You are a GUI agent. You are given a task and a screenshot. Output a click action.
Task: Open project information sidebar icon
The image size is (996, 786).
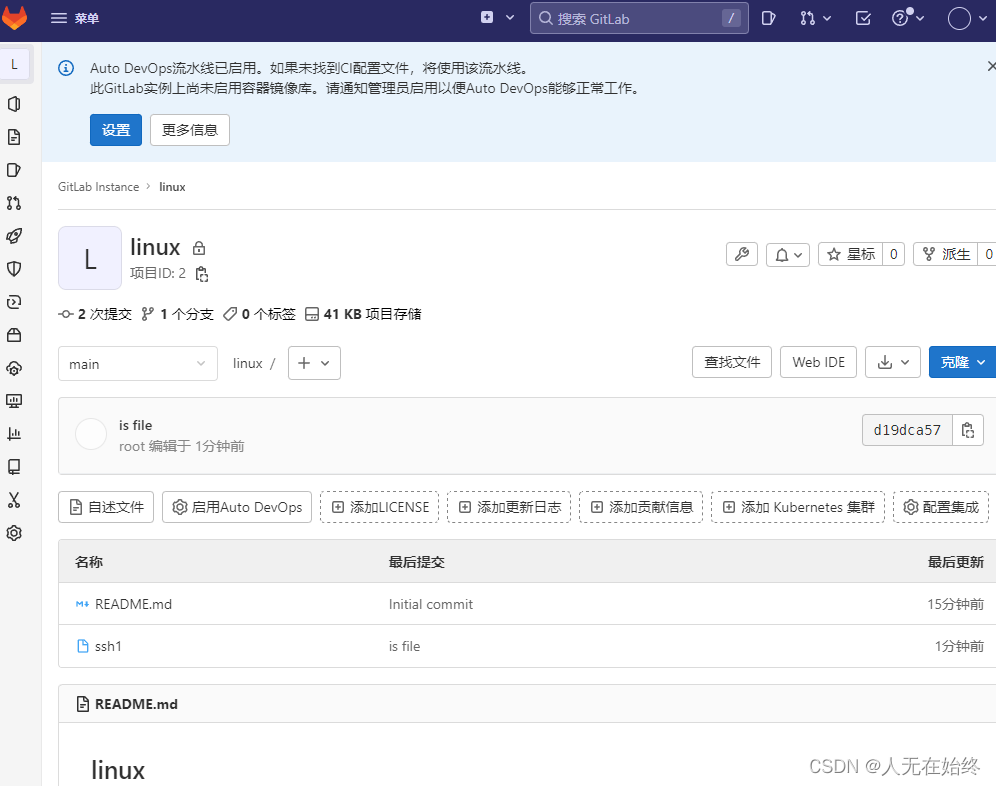pyautogui.click(x=14, y=104)
